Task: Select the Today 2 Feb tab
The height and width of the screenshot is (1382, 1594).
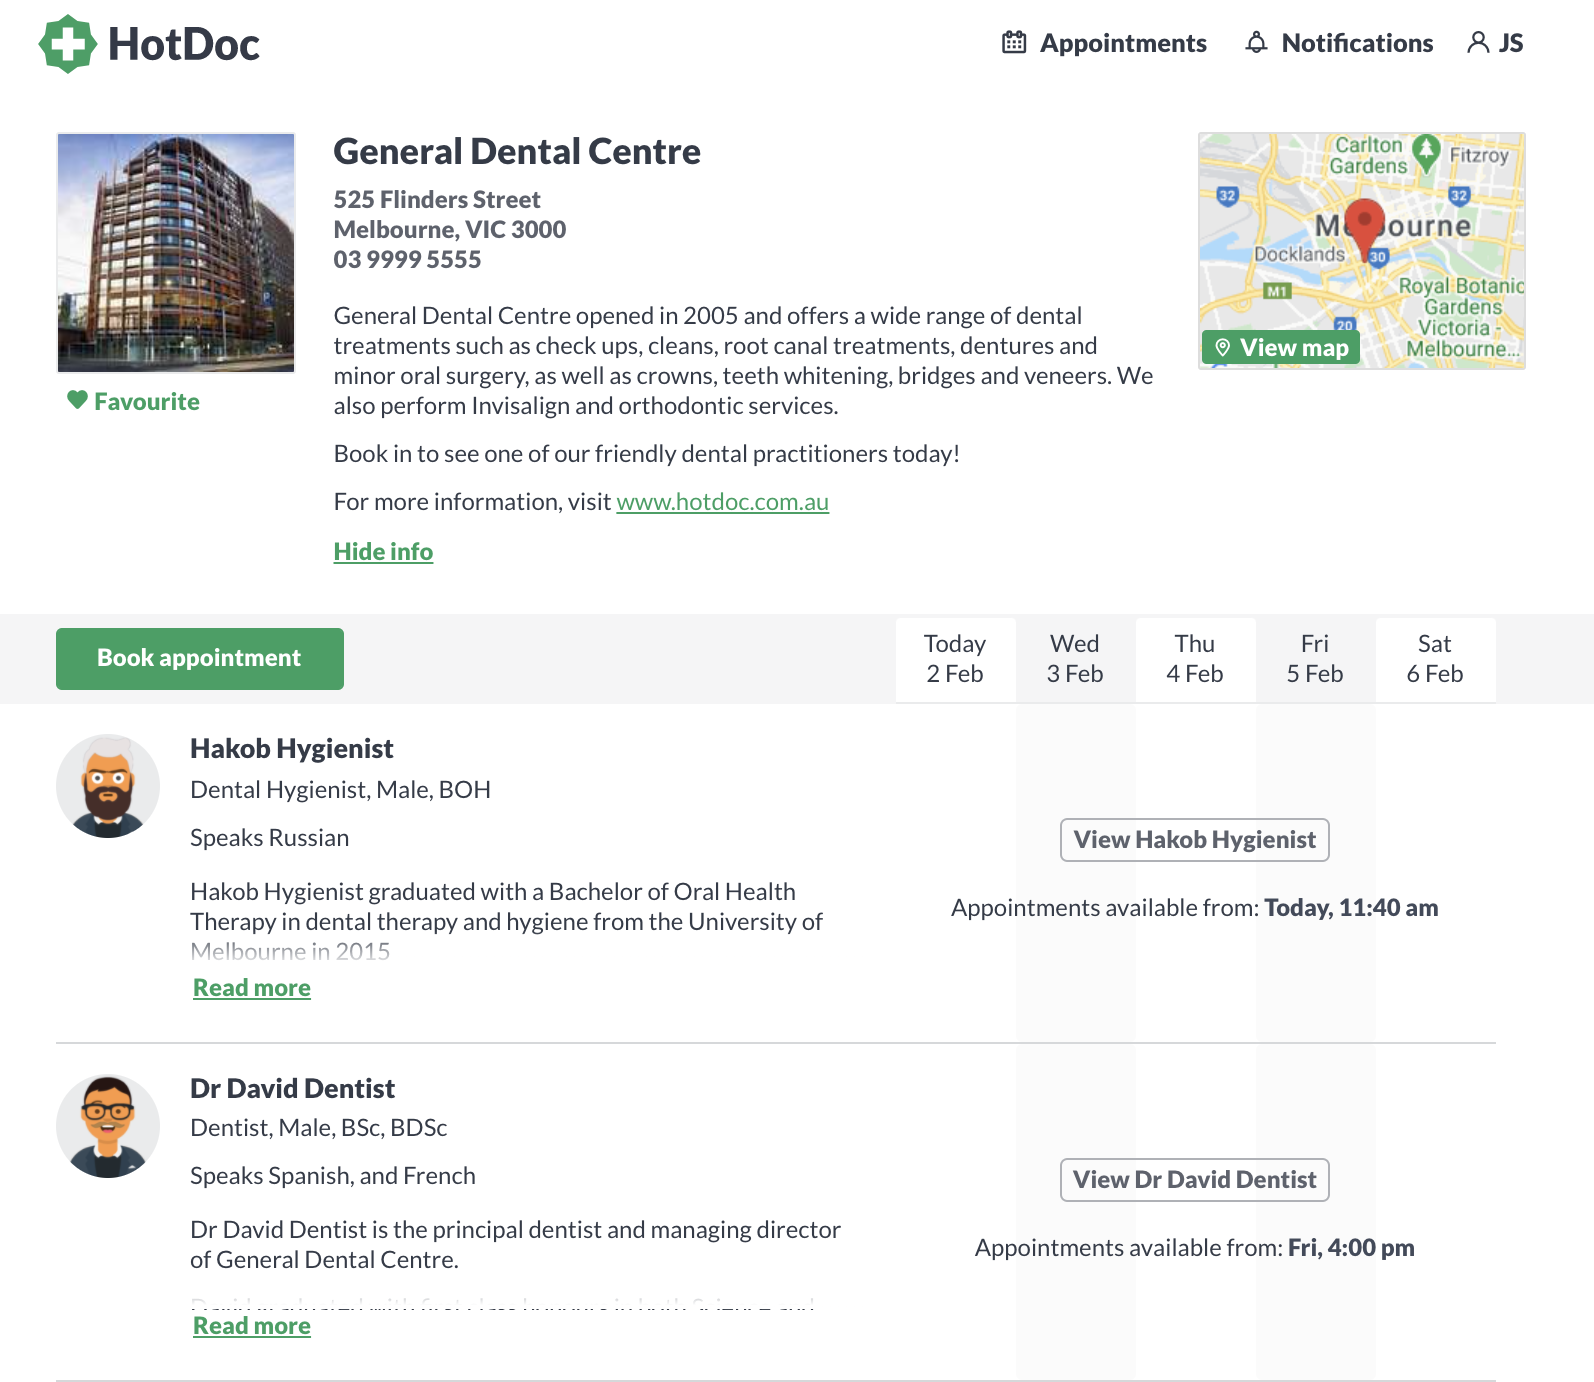Action: 955,659
